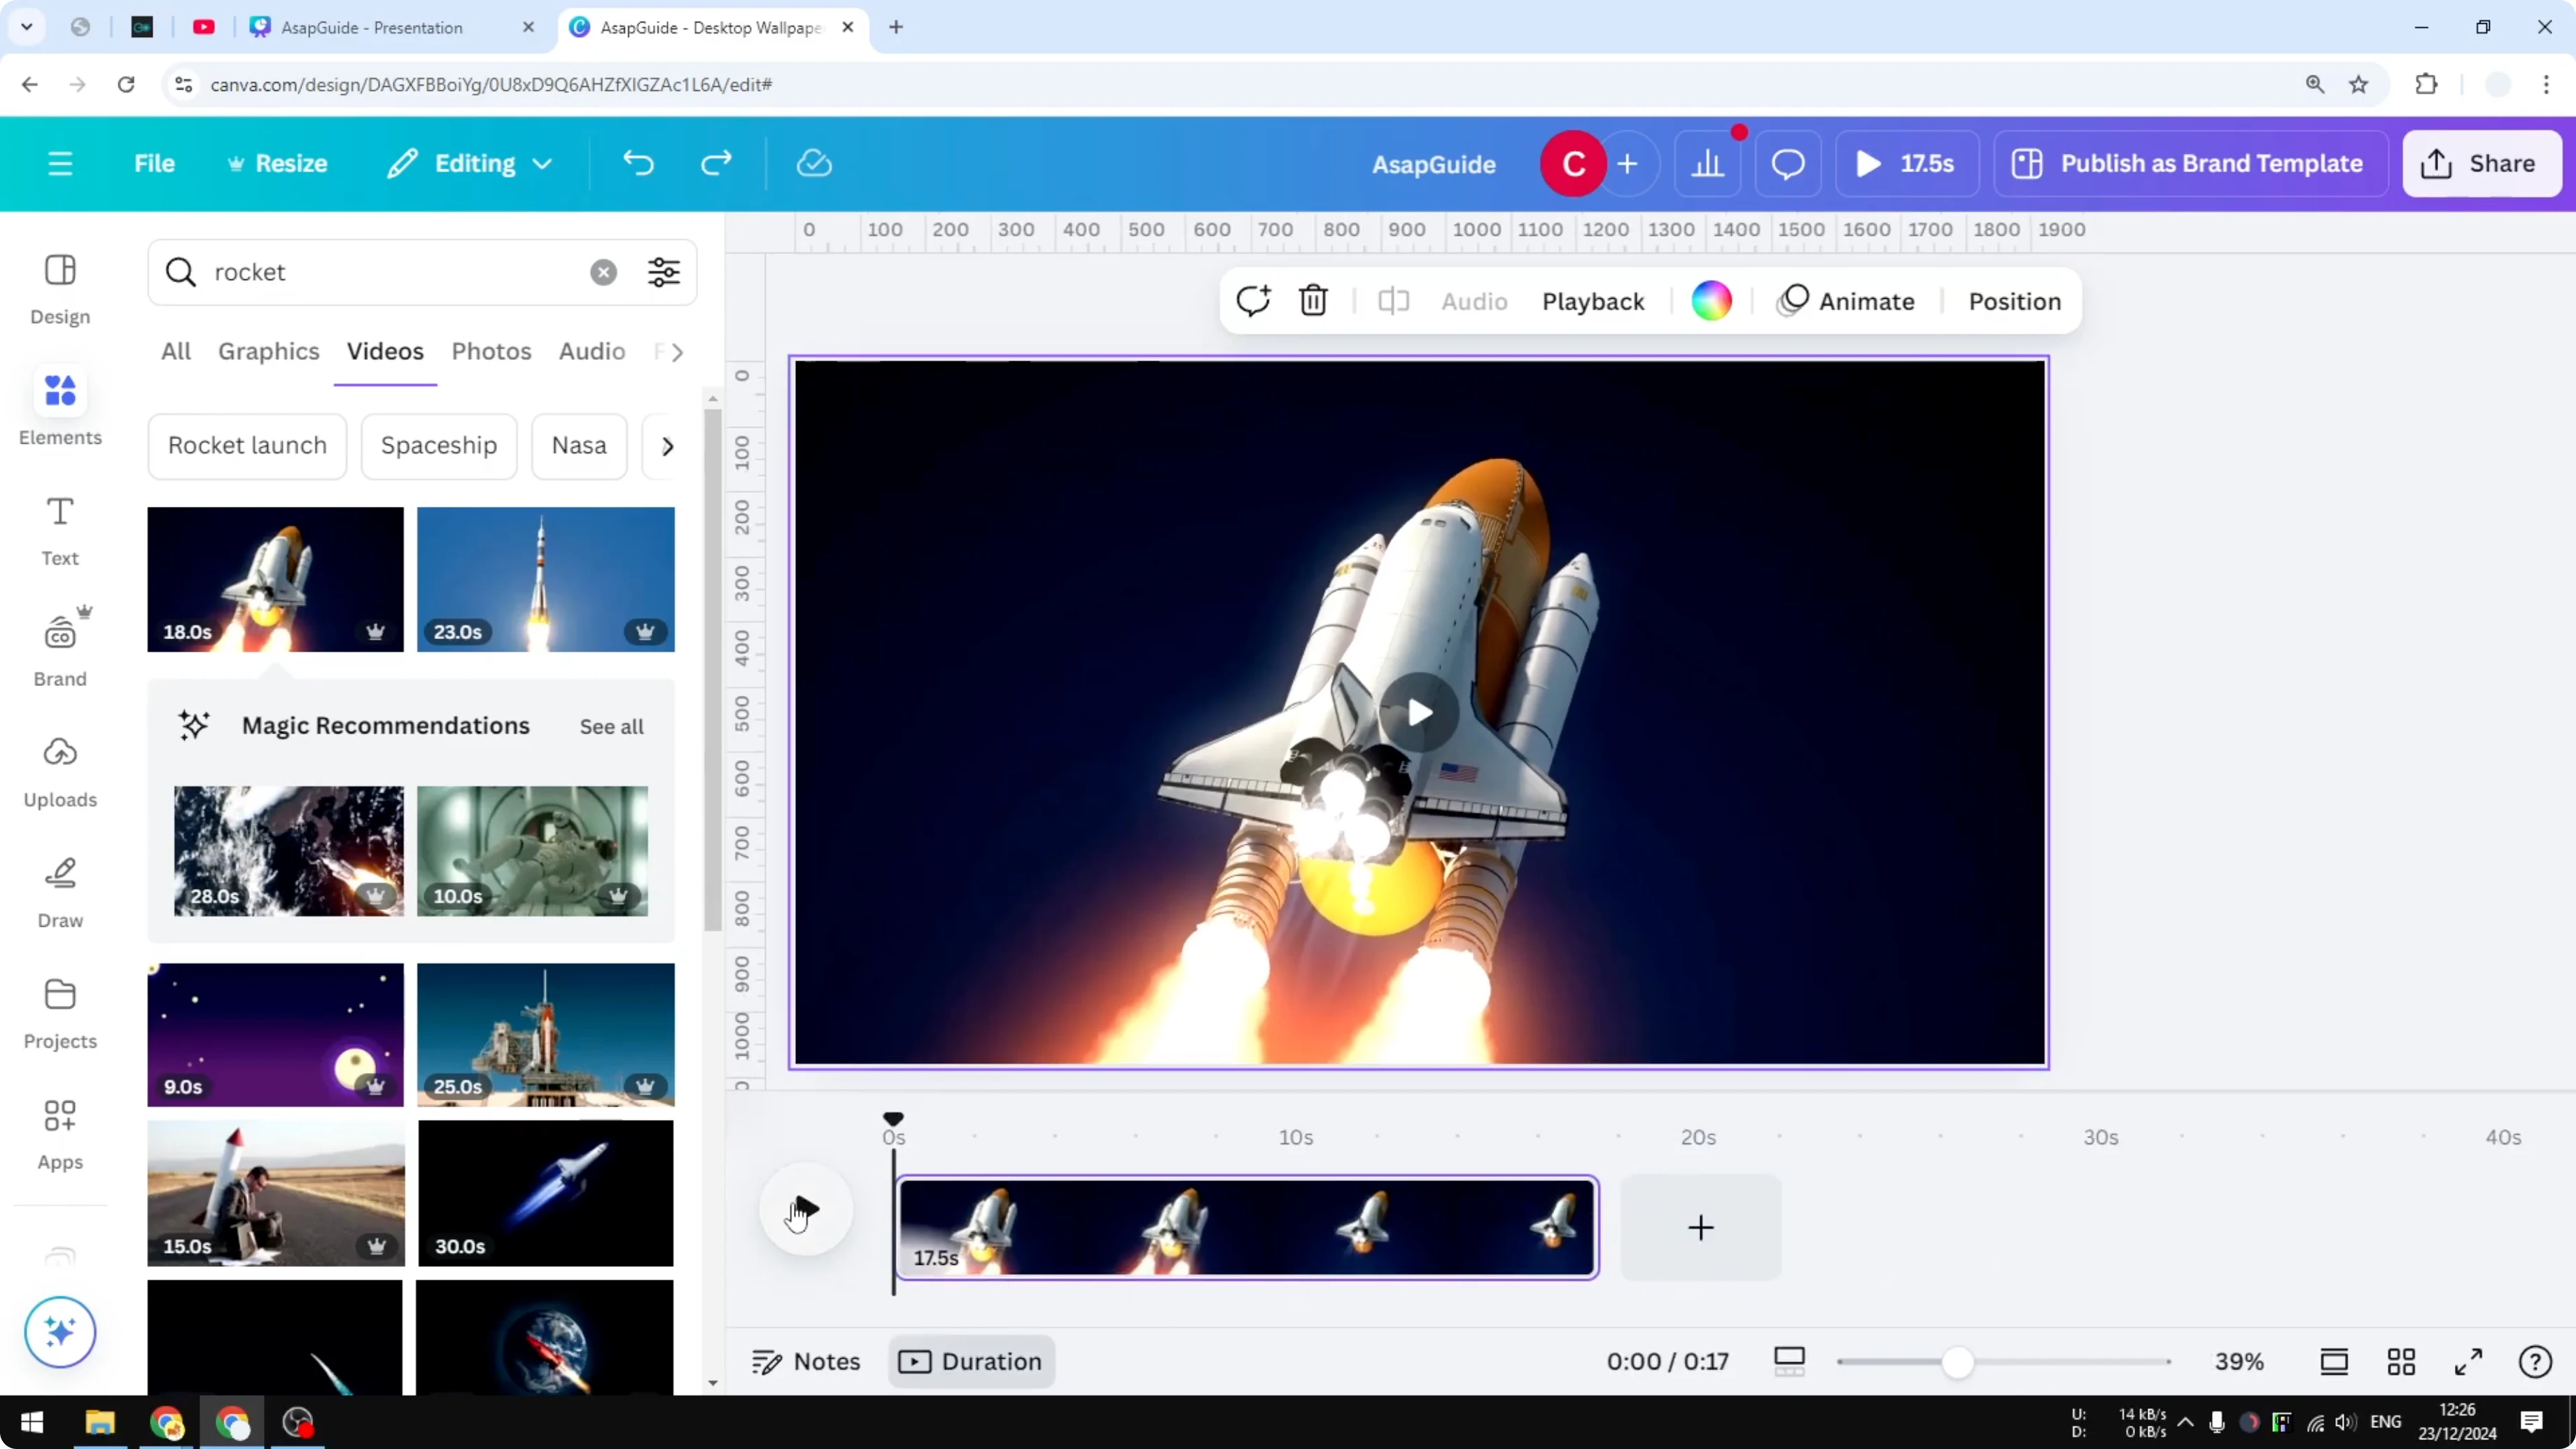Open the color picker on the toolbar
2576x1449 pixels.
1712,301
